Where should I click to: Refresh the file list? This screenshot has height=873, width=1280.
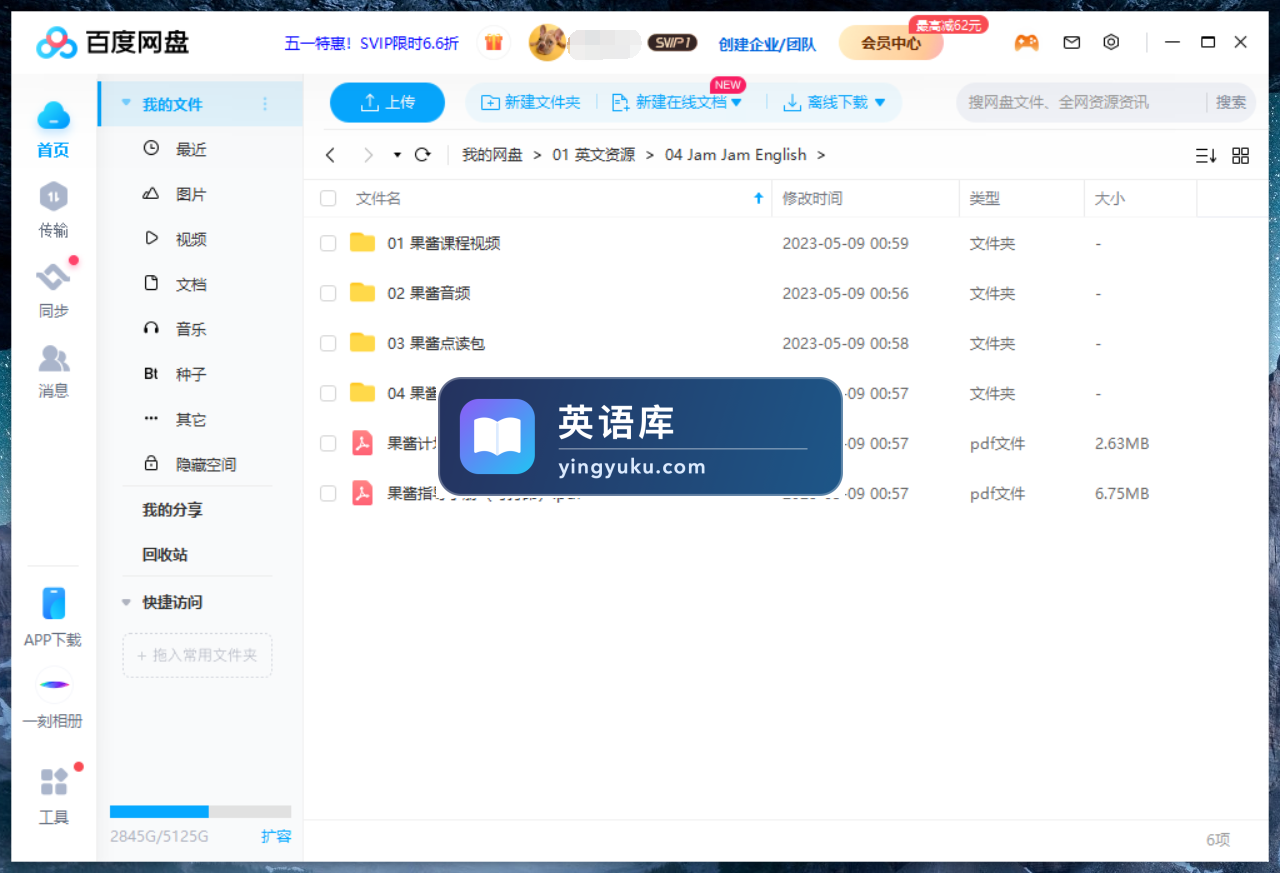[x=422, y=155]
